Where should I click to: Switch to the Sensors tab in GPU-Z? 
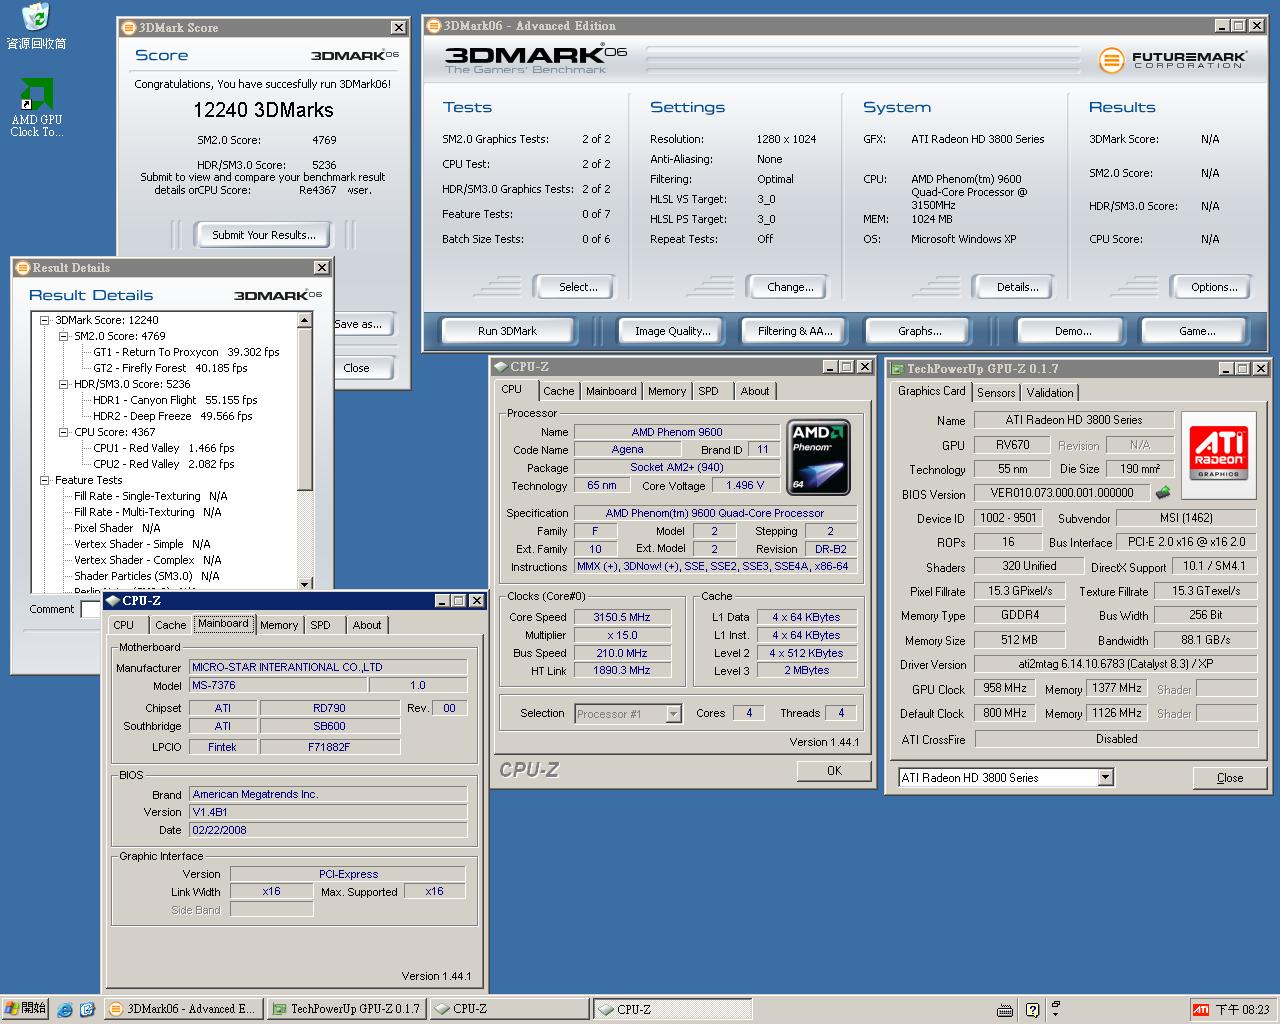click(x=996, y=393)
